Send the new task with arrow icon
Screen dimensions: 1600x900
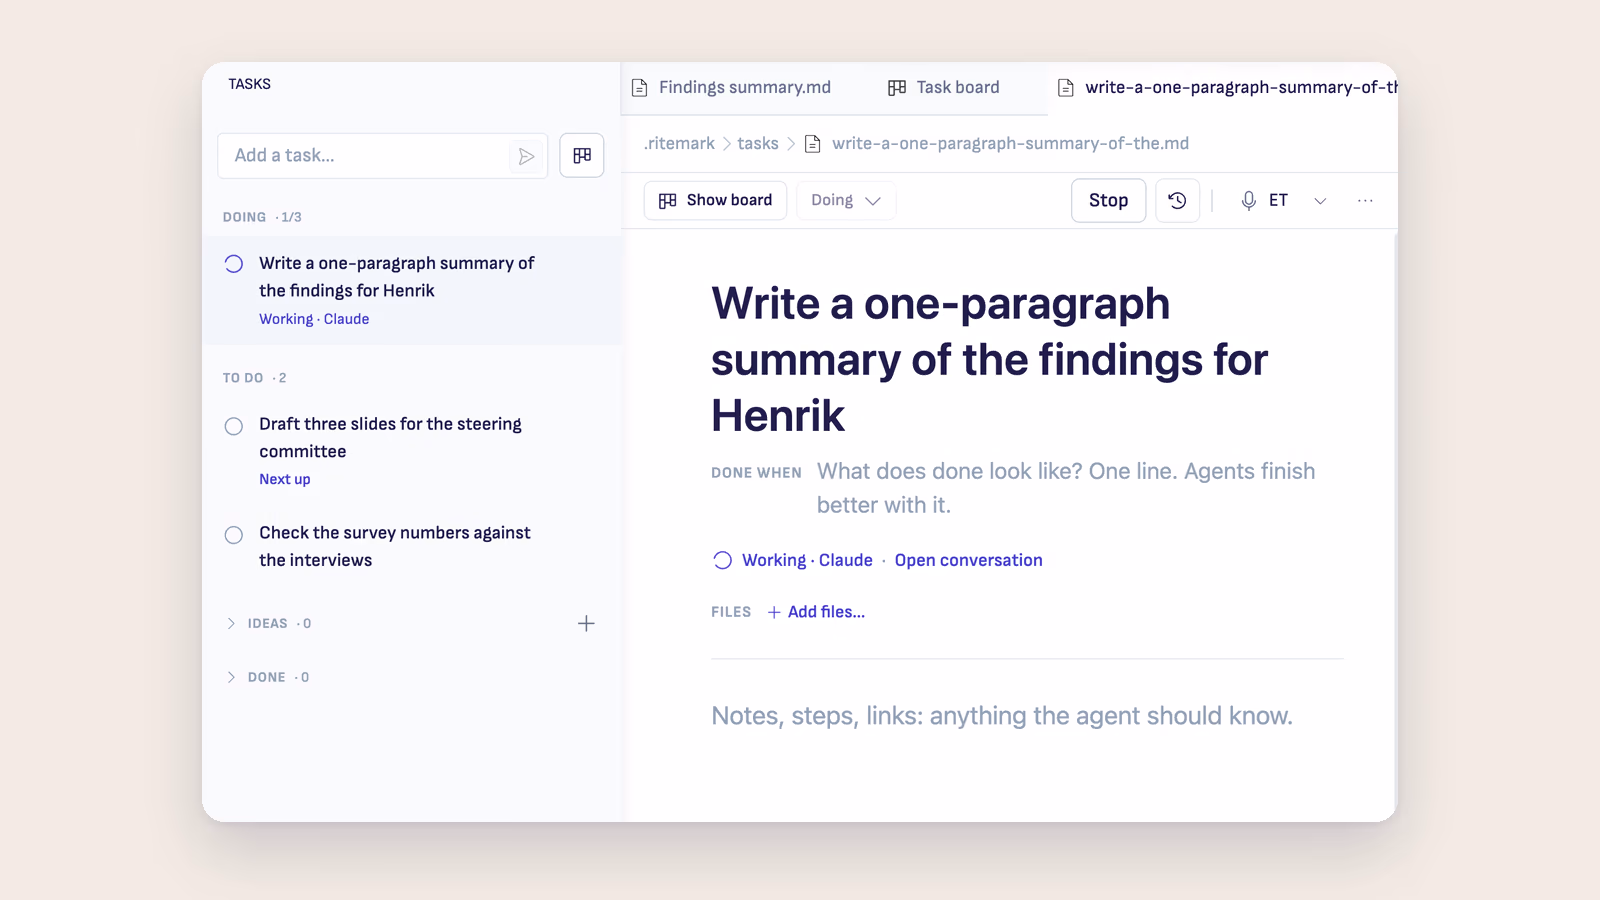526,156
